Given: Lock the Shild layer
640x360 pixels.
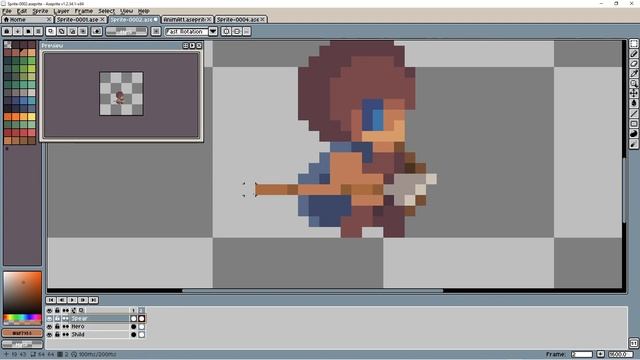Looking at the screenshot, I should (x=58, y=335).
